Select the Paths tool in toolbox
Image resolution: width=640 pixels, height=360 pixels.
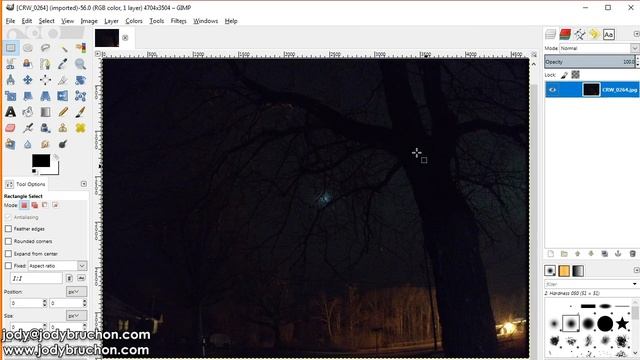45,64
